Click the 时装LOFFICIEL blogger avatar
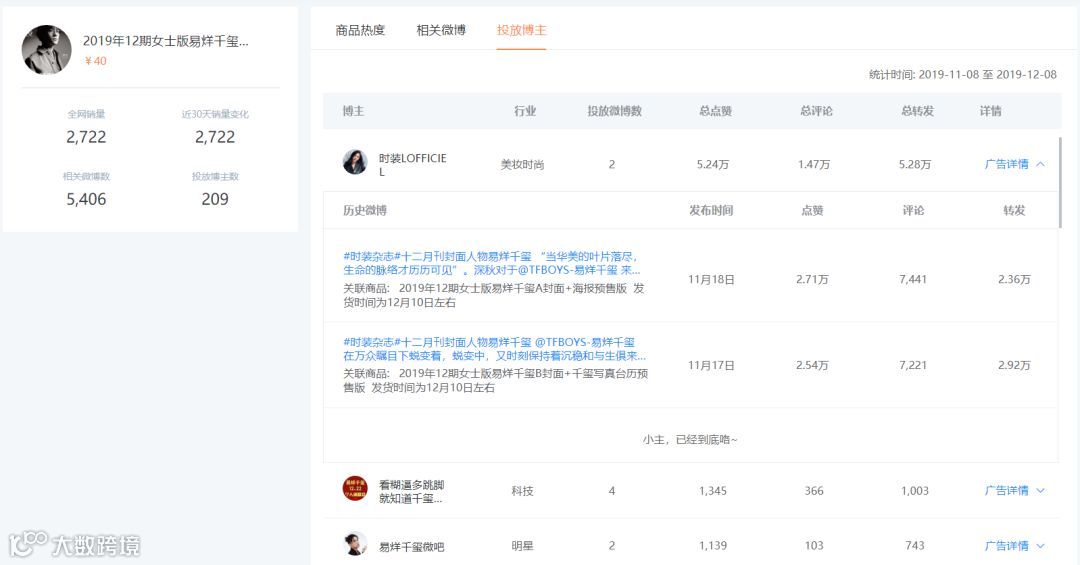Viewport: 1080px width, 565px height. point(355,162)
